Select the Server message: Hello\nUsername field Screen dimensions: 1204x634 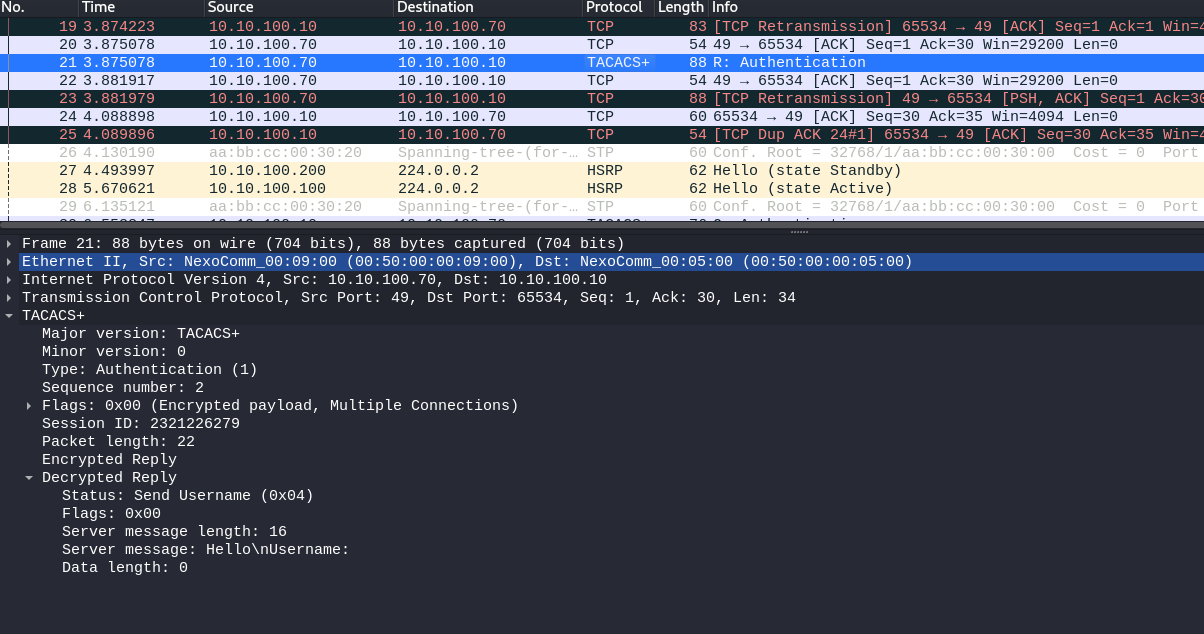205,550
